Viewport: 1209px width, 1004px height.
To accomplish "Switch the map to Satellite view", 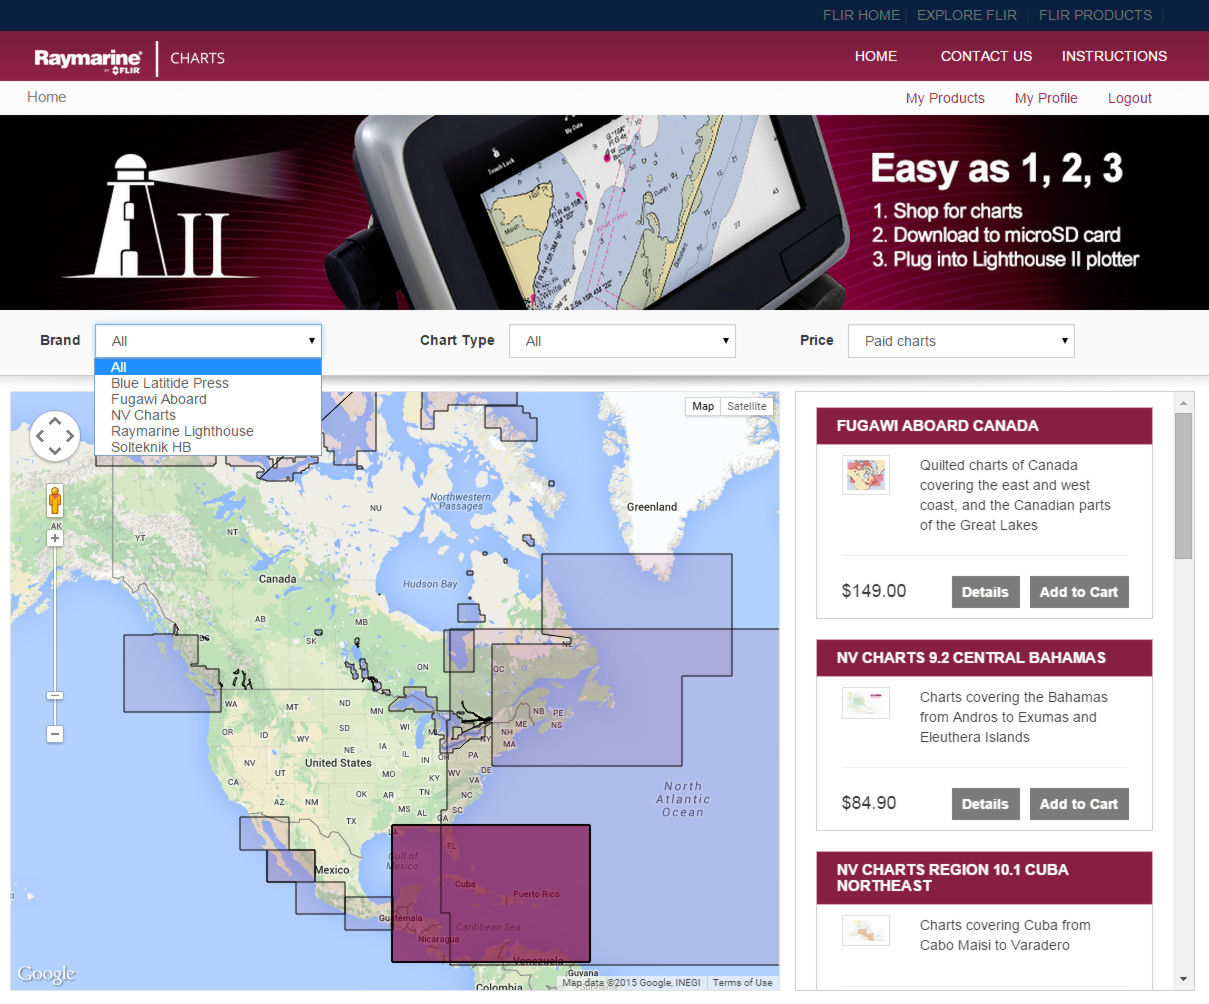I will [747, 406].
